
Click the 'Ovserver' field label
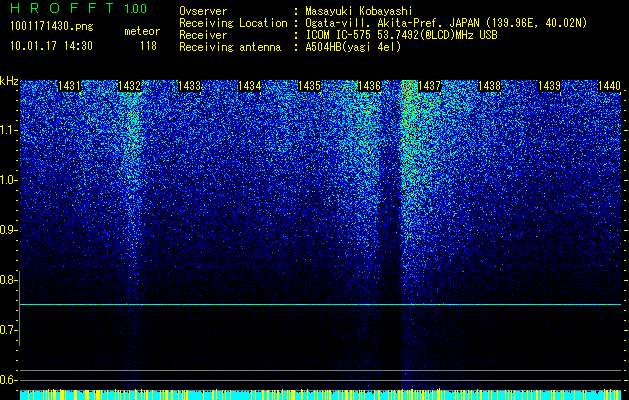point(203,11)
